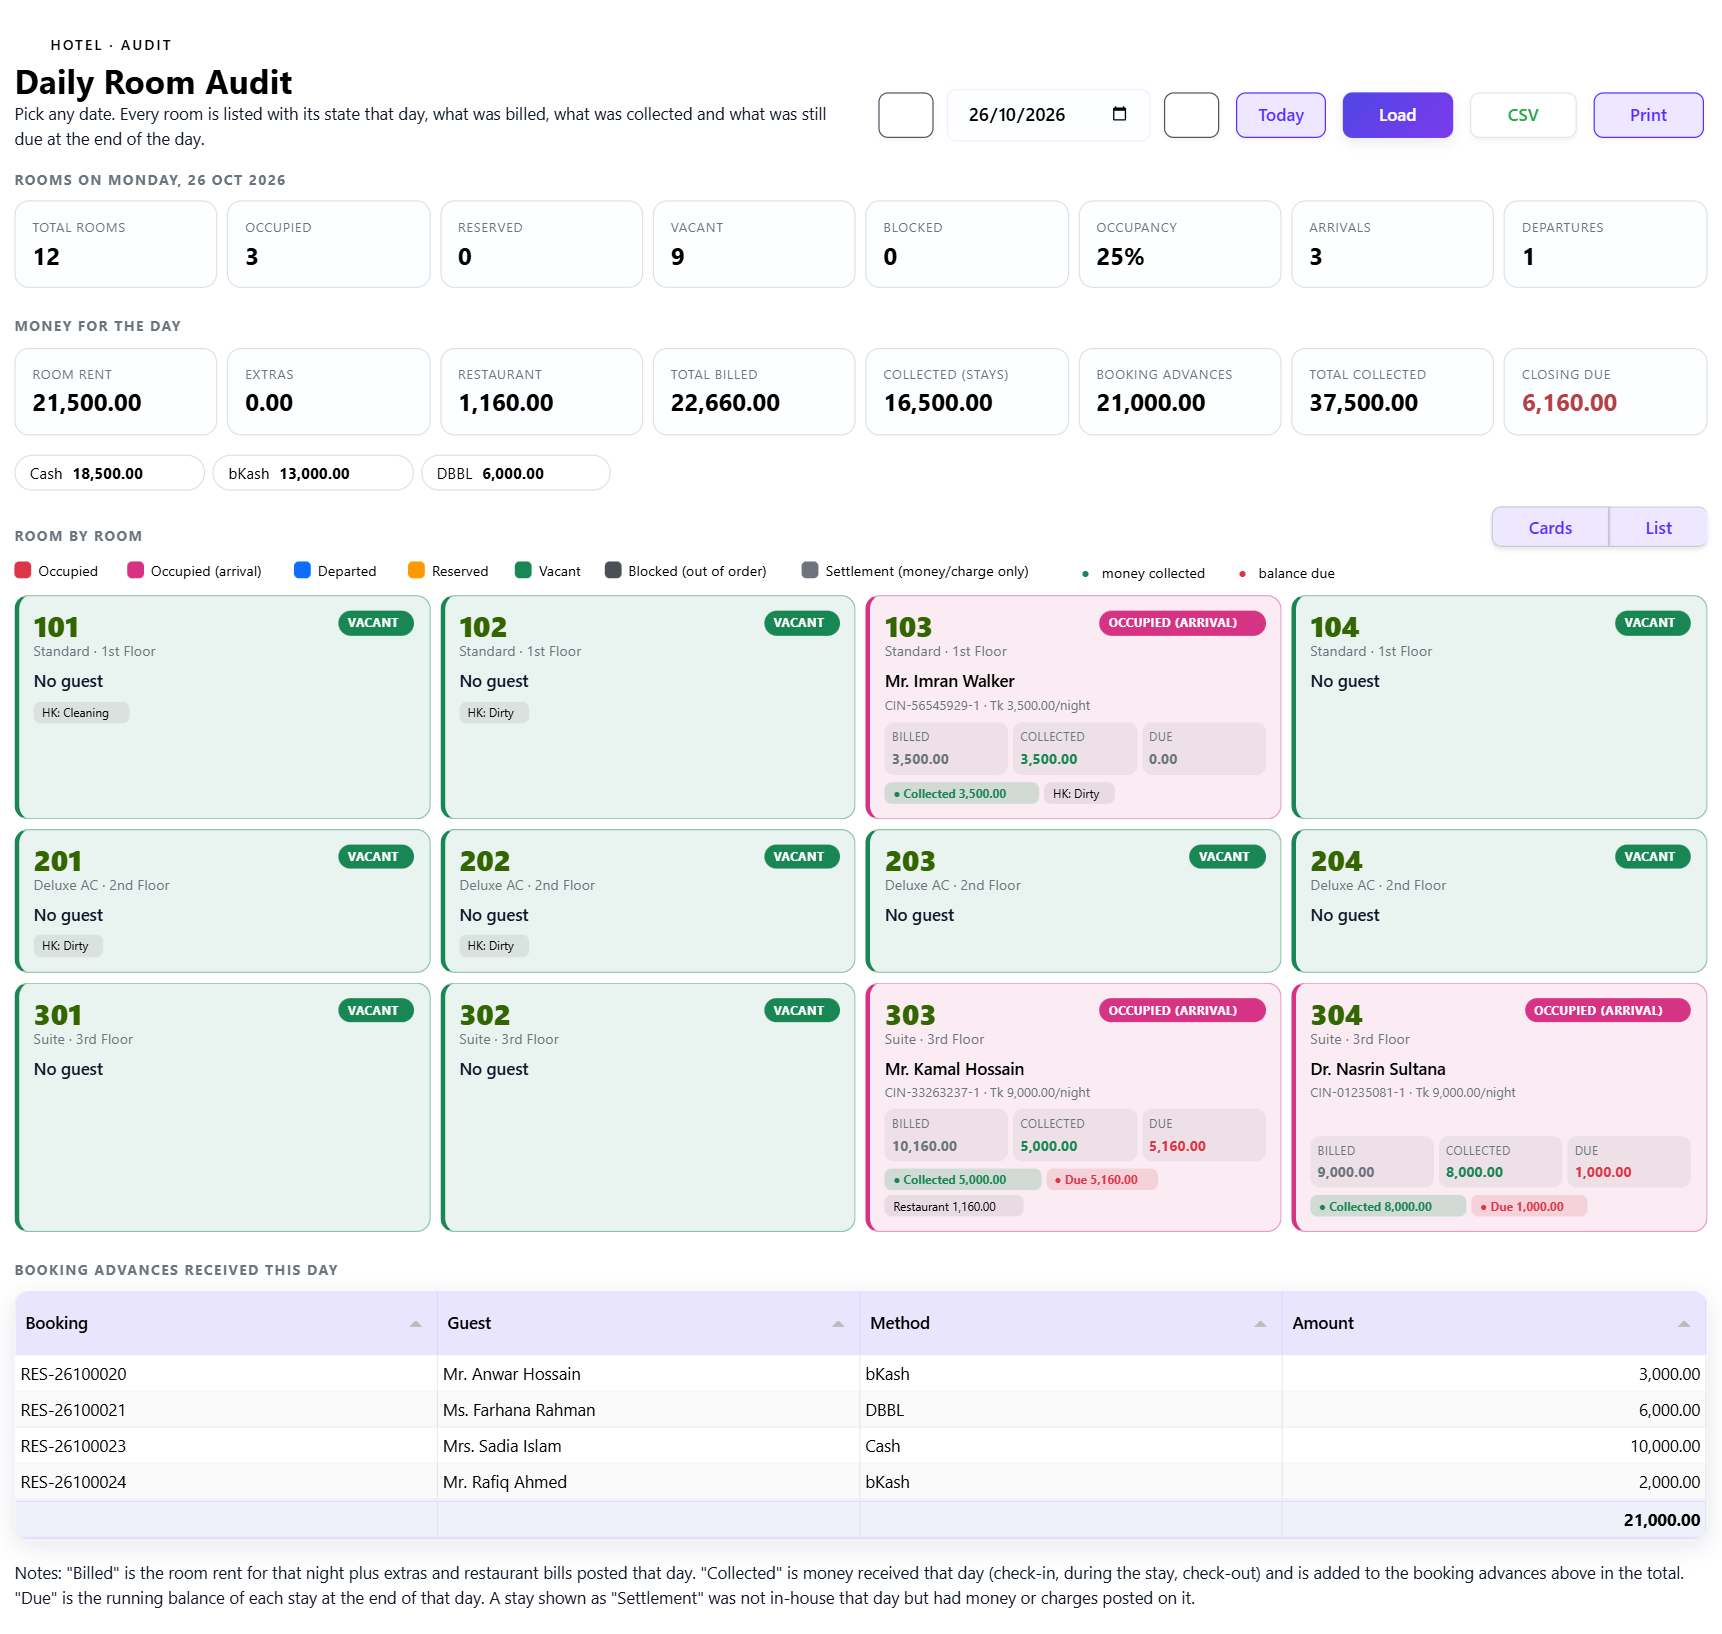The height and width of the screenshot is (1634, 1722).
Task: Click the blank button right of date field
Action: (1192, 115)
